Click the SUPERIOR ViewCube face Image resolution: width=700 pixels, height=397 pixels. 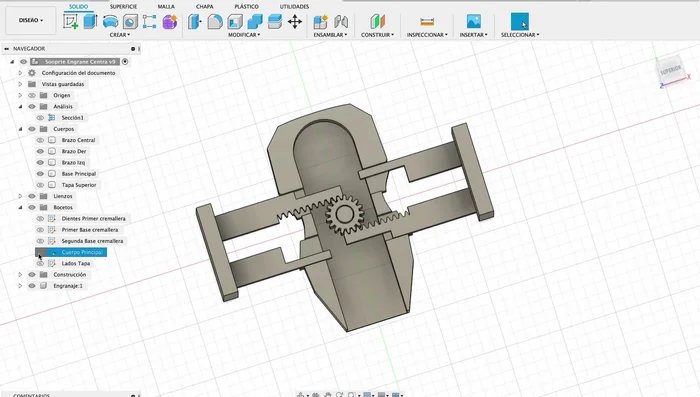point(671,70)
